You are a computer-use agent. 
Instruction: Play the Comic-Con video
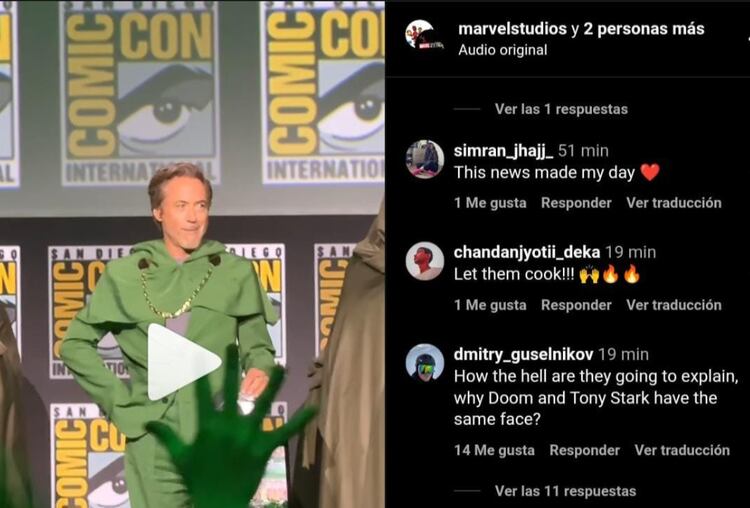(x=184, y=362)
